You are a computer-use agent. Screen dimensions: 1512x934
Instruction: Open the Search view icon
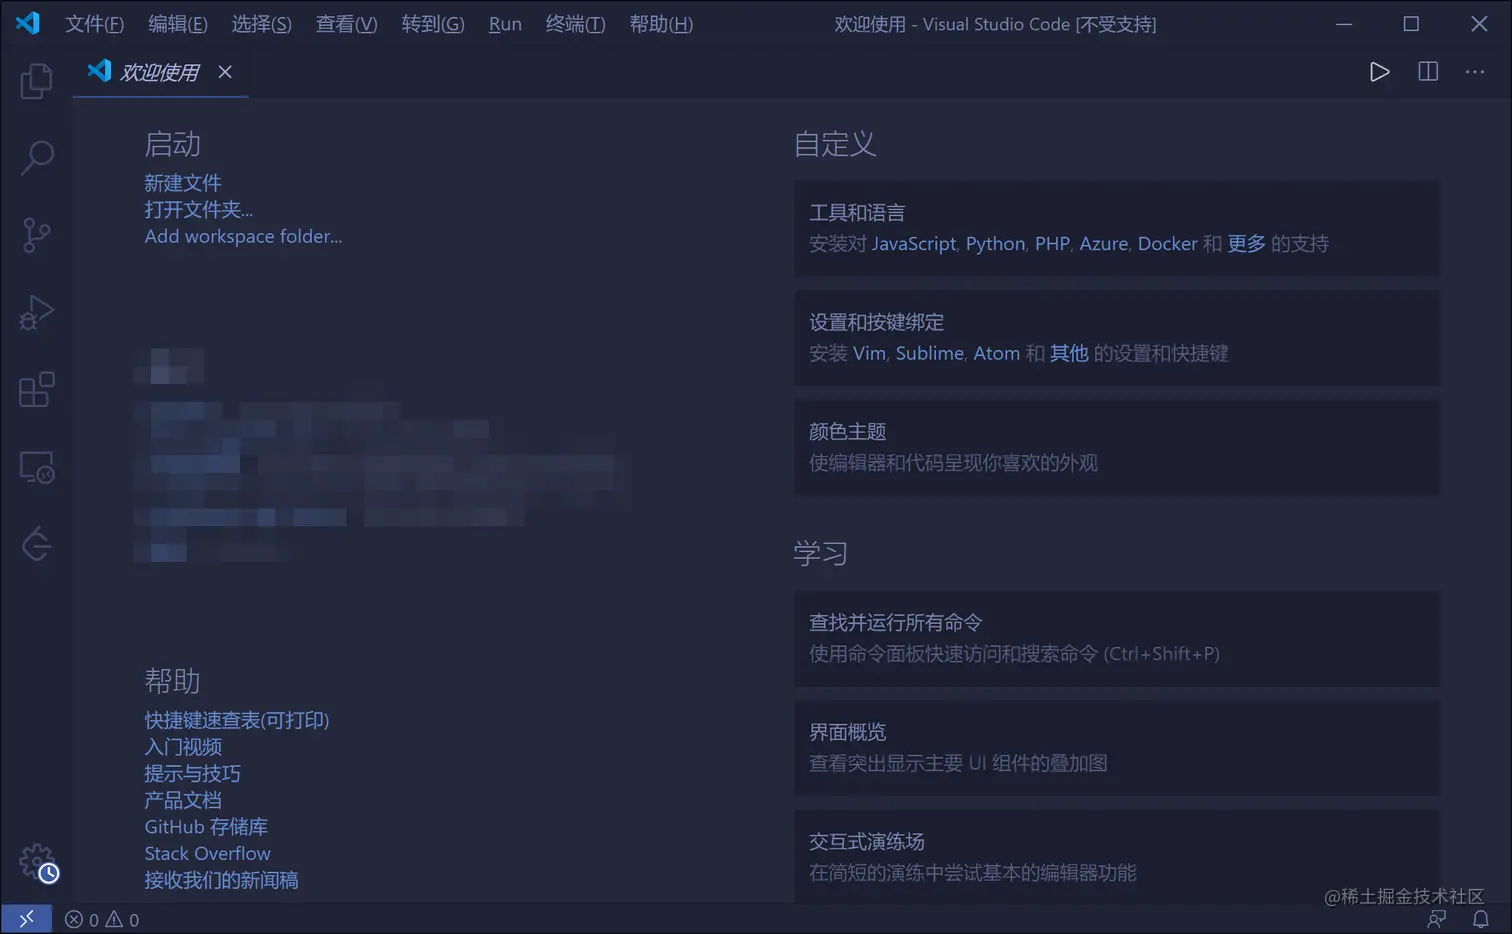36,157
